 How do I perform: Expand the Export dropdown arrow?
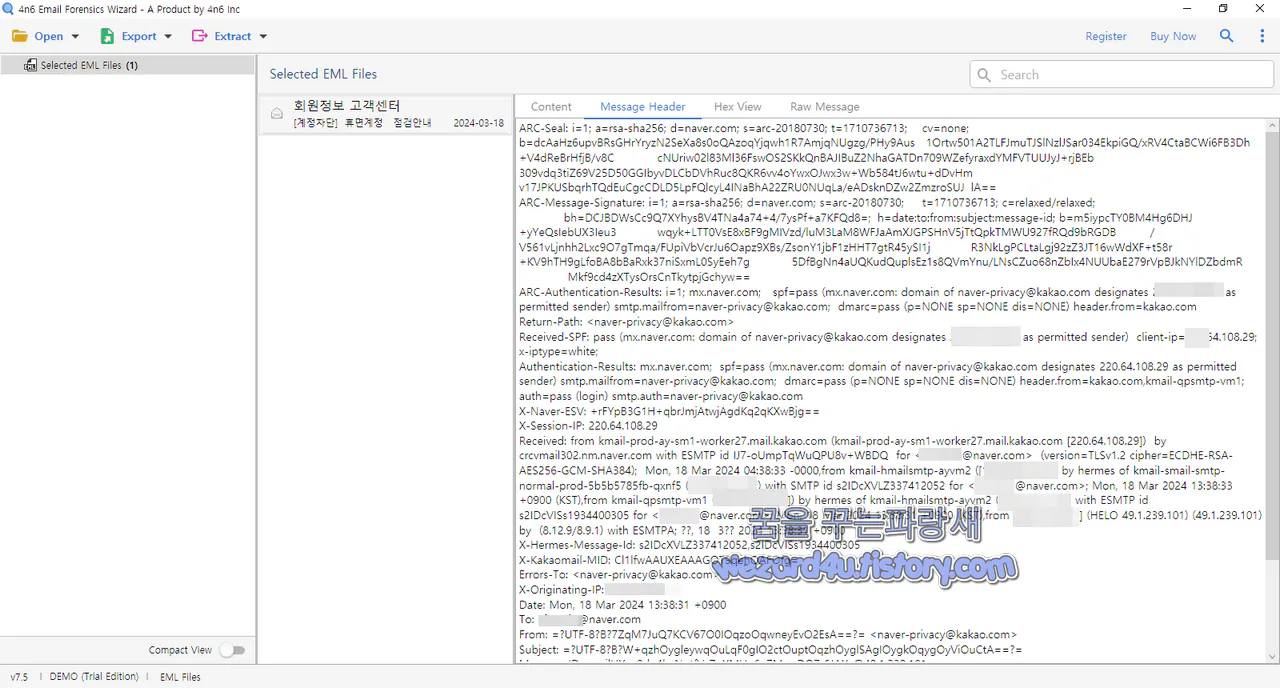tap(168, 37)
